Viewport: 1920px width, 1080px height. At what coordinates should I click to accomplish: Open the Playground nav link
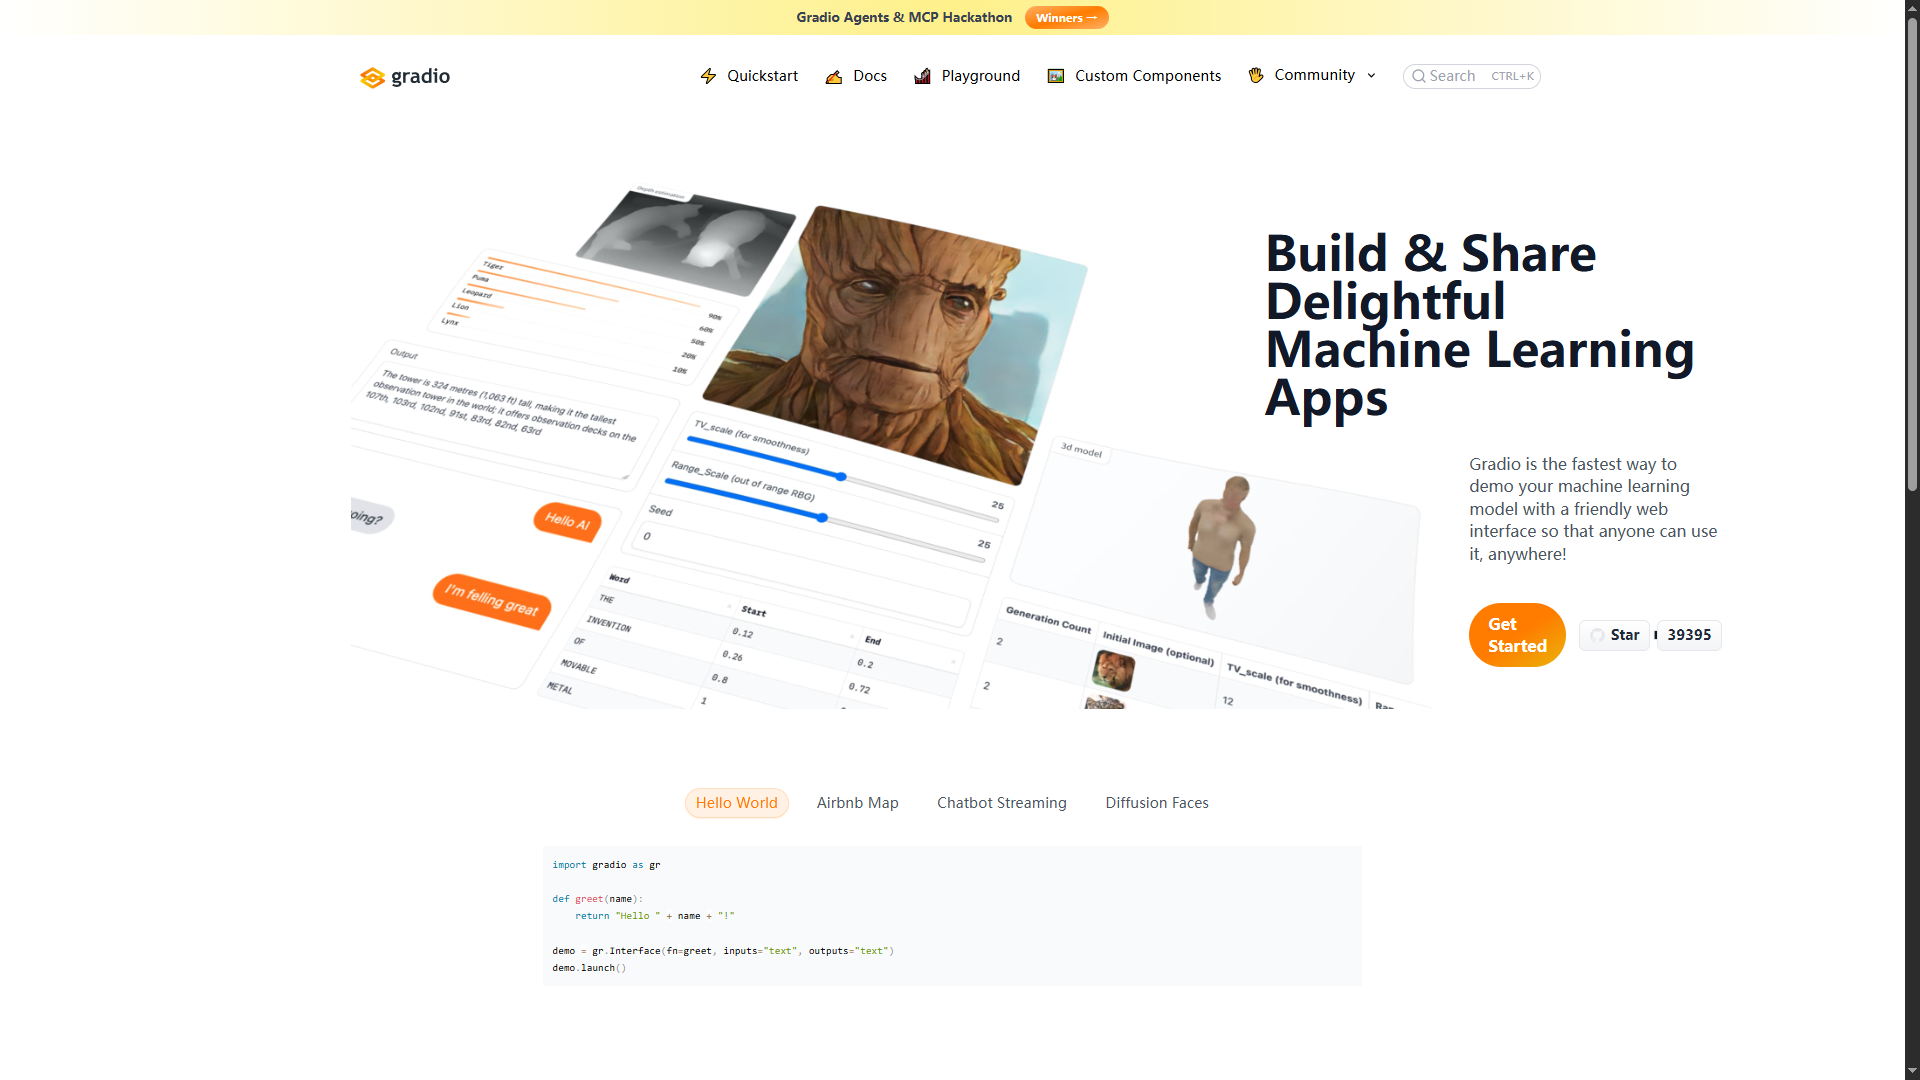[x=980, y=76]
